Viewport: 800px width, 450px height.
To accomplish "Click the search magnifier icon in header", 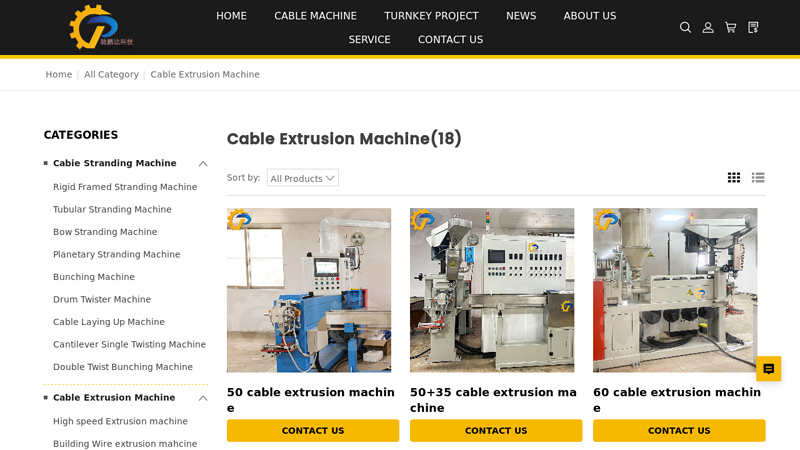I will 685,28.
